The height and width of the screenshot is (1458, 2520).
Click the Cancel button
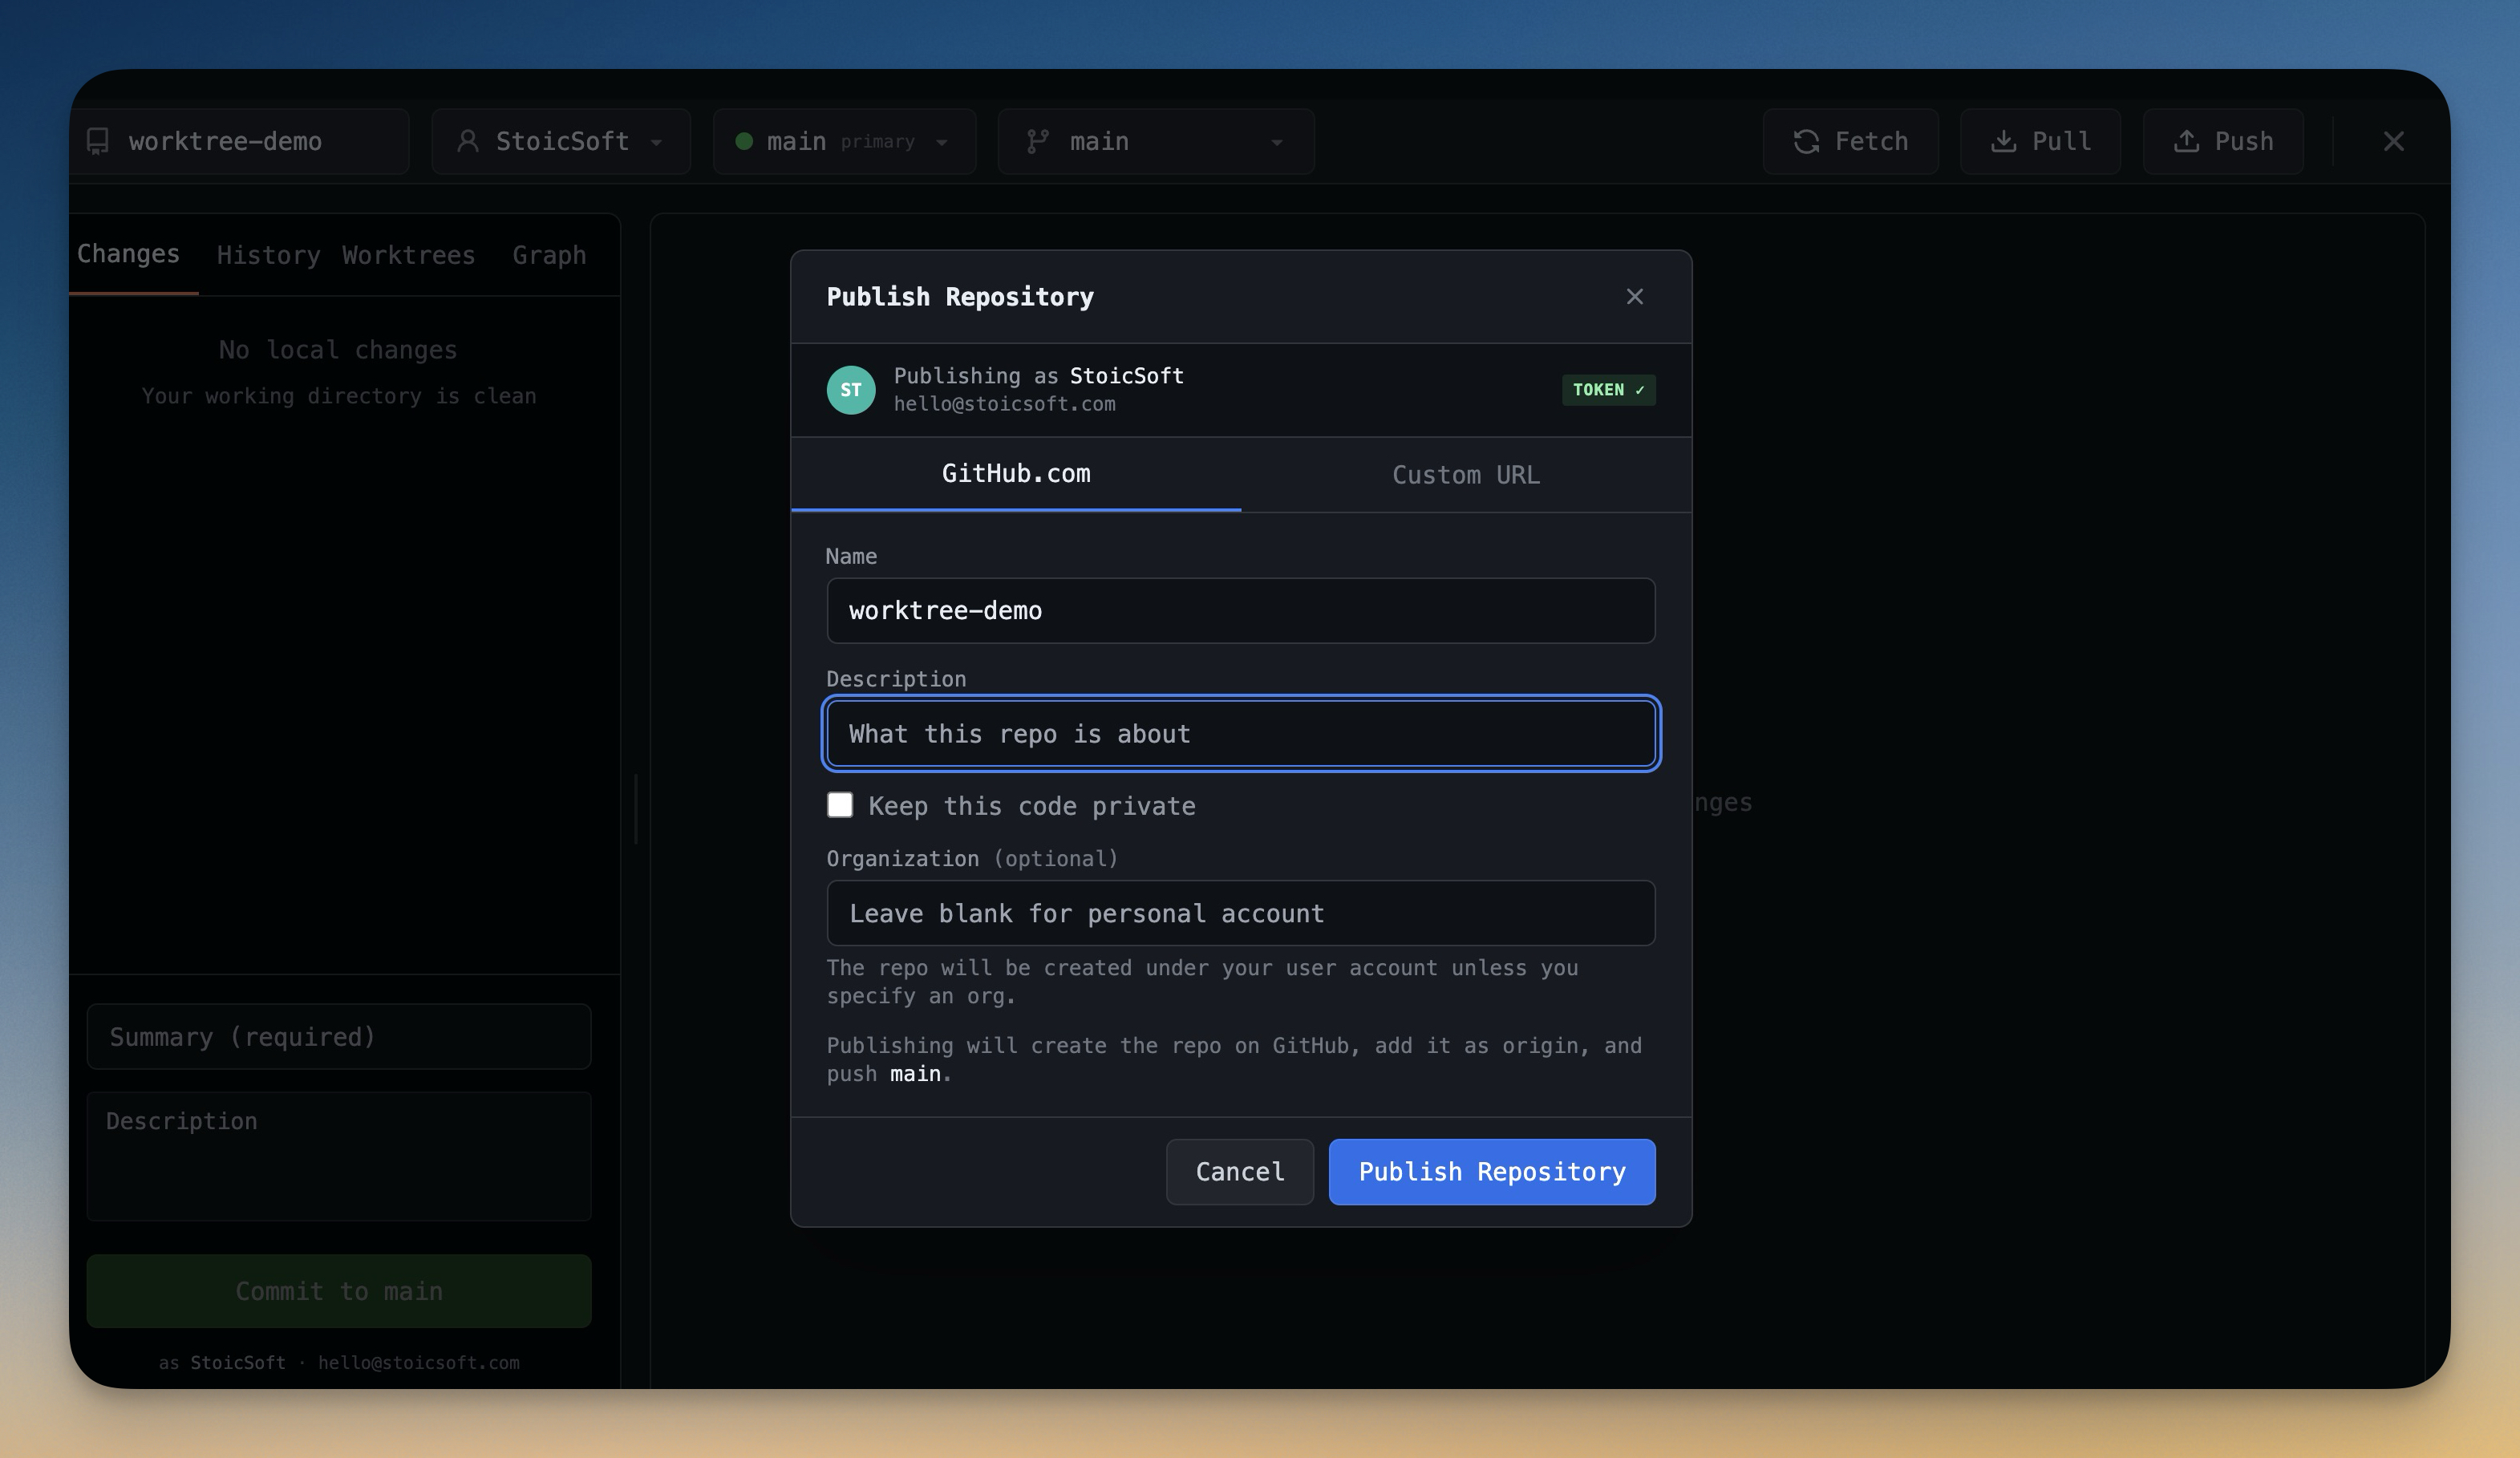pyautogui.click(x=1239, y=1172)
